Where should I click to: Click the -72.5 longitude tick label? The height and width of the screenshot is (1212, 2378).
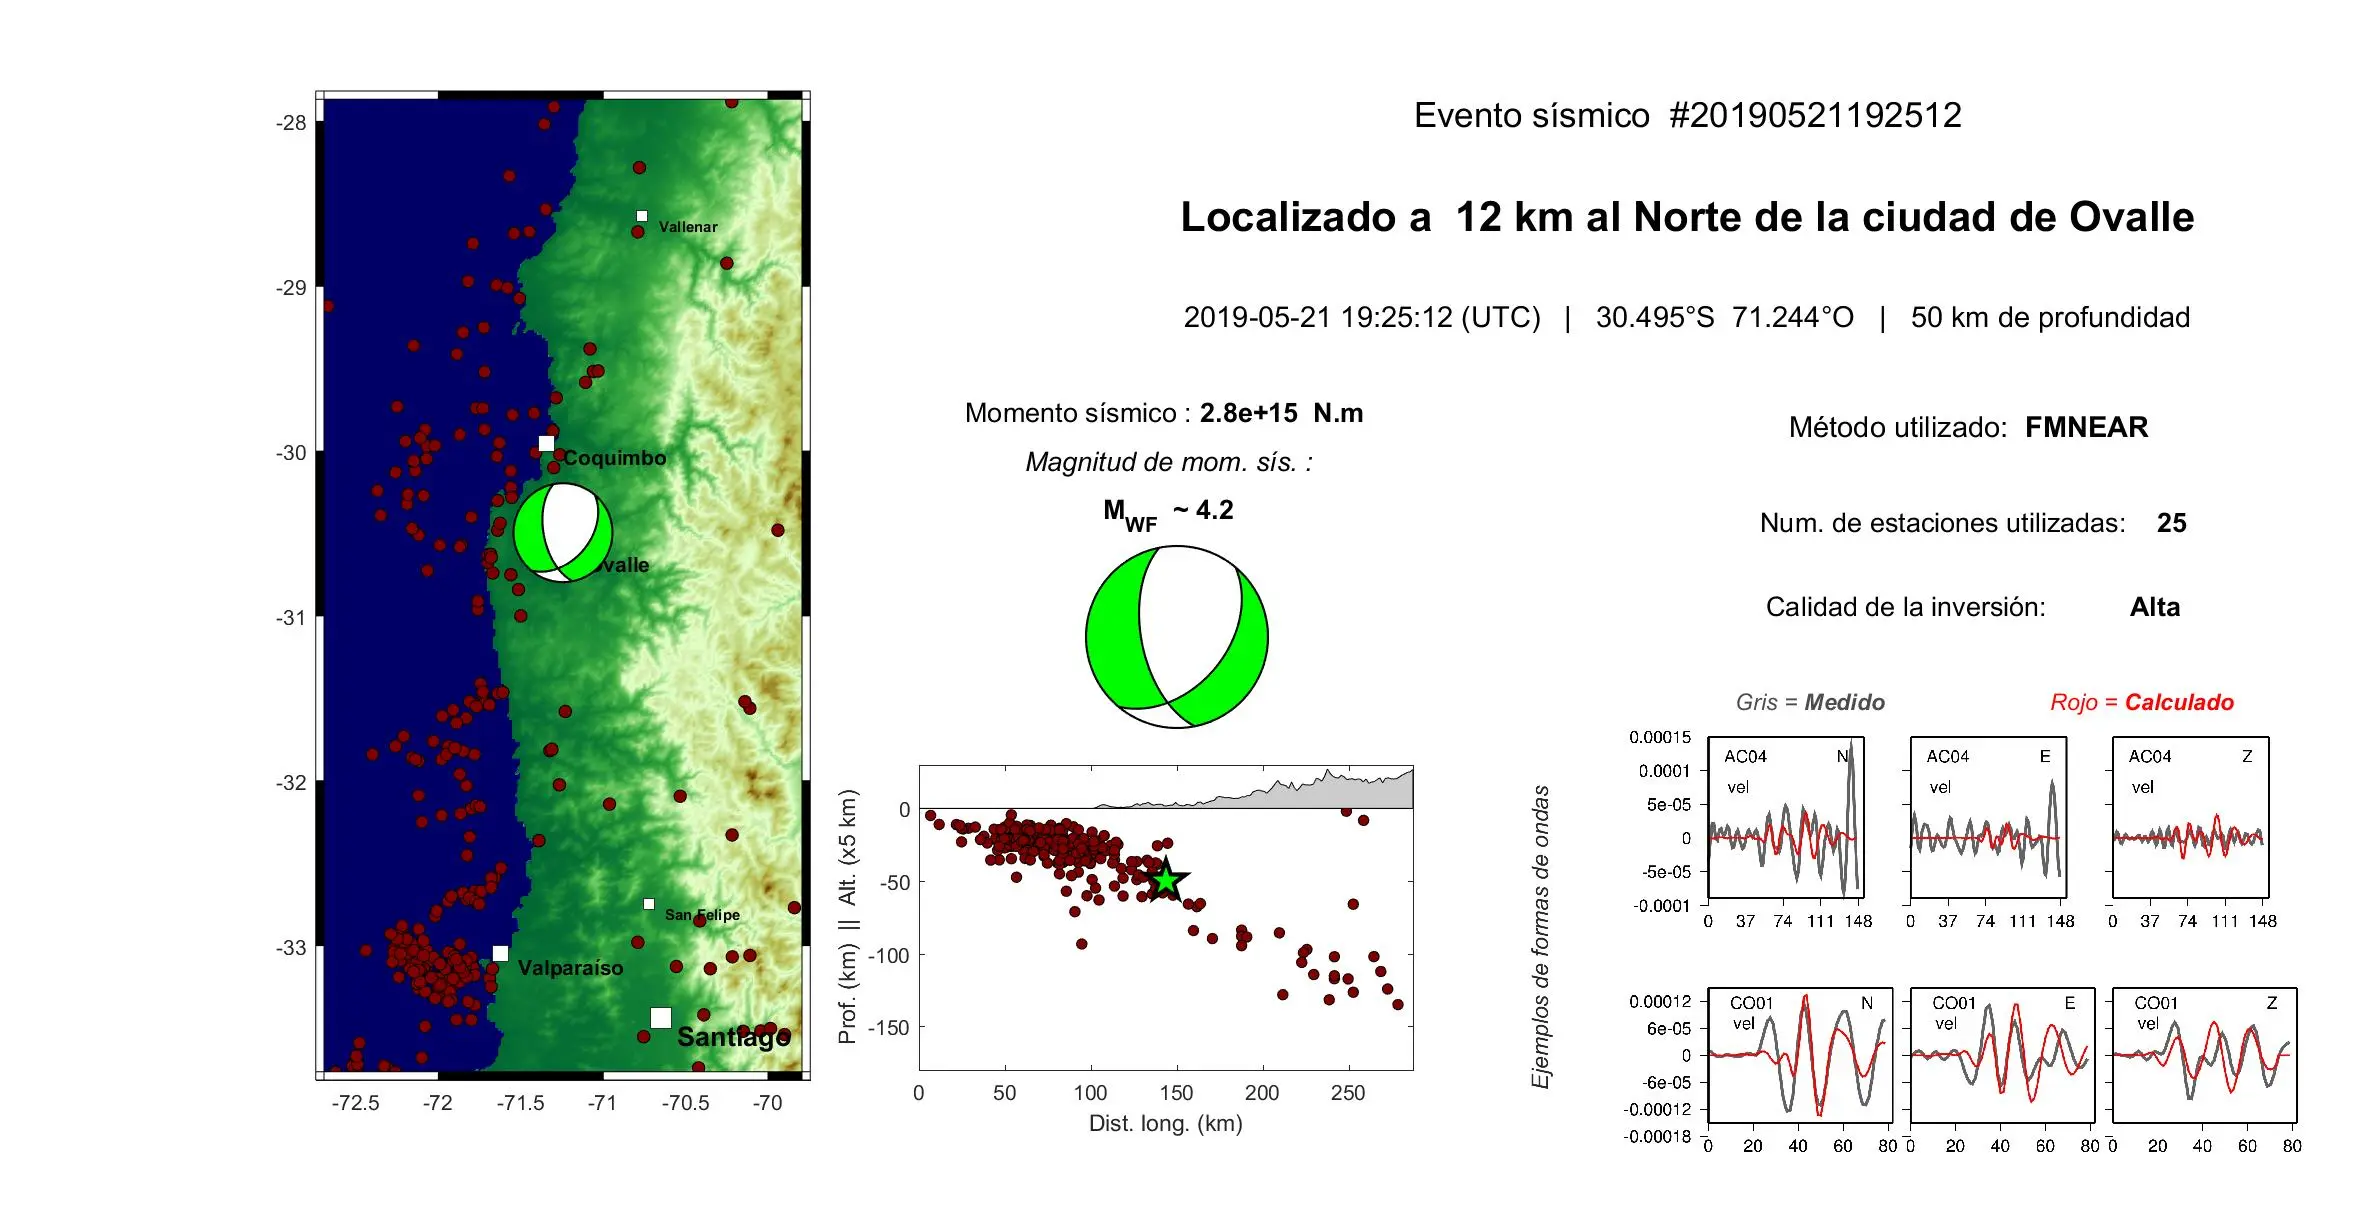point(355,1103)
